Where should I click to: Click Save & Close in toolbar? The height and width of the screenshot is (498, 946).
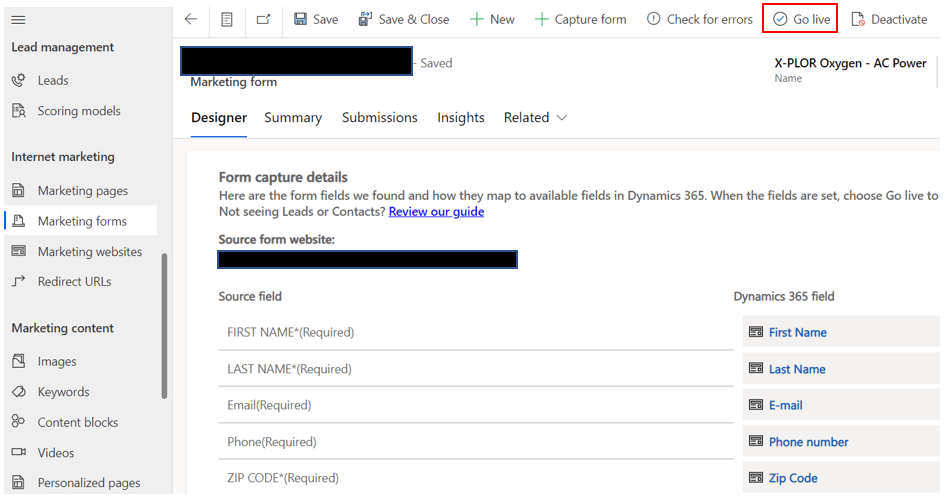click(x=404, y=19)
